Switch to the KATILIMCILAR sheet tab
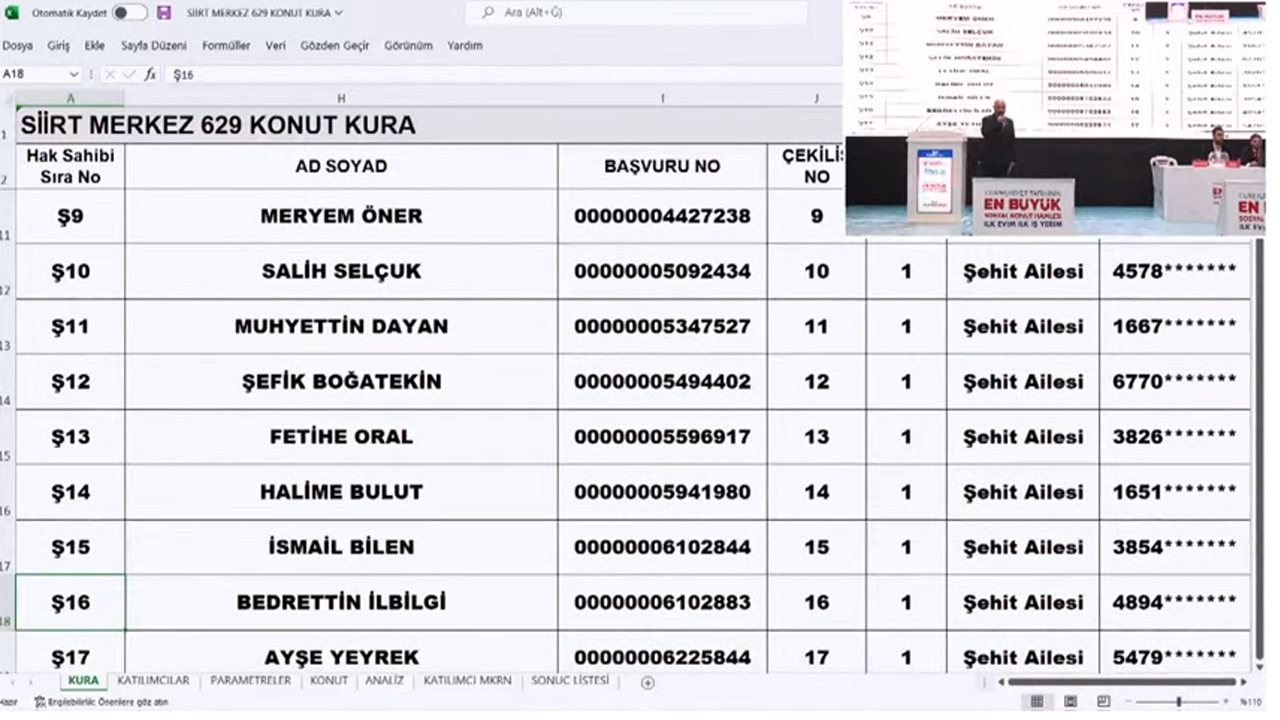Screen dimensions: 1280x720 [153, 680]
